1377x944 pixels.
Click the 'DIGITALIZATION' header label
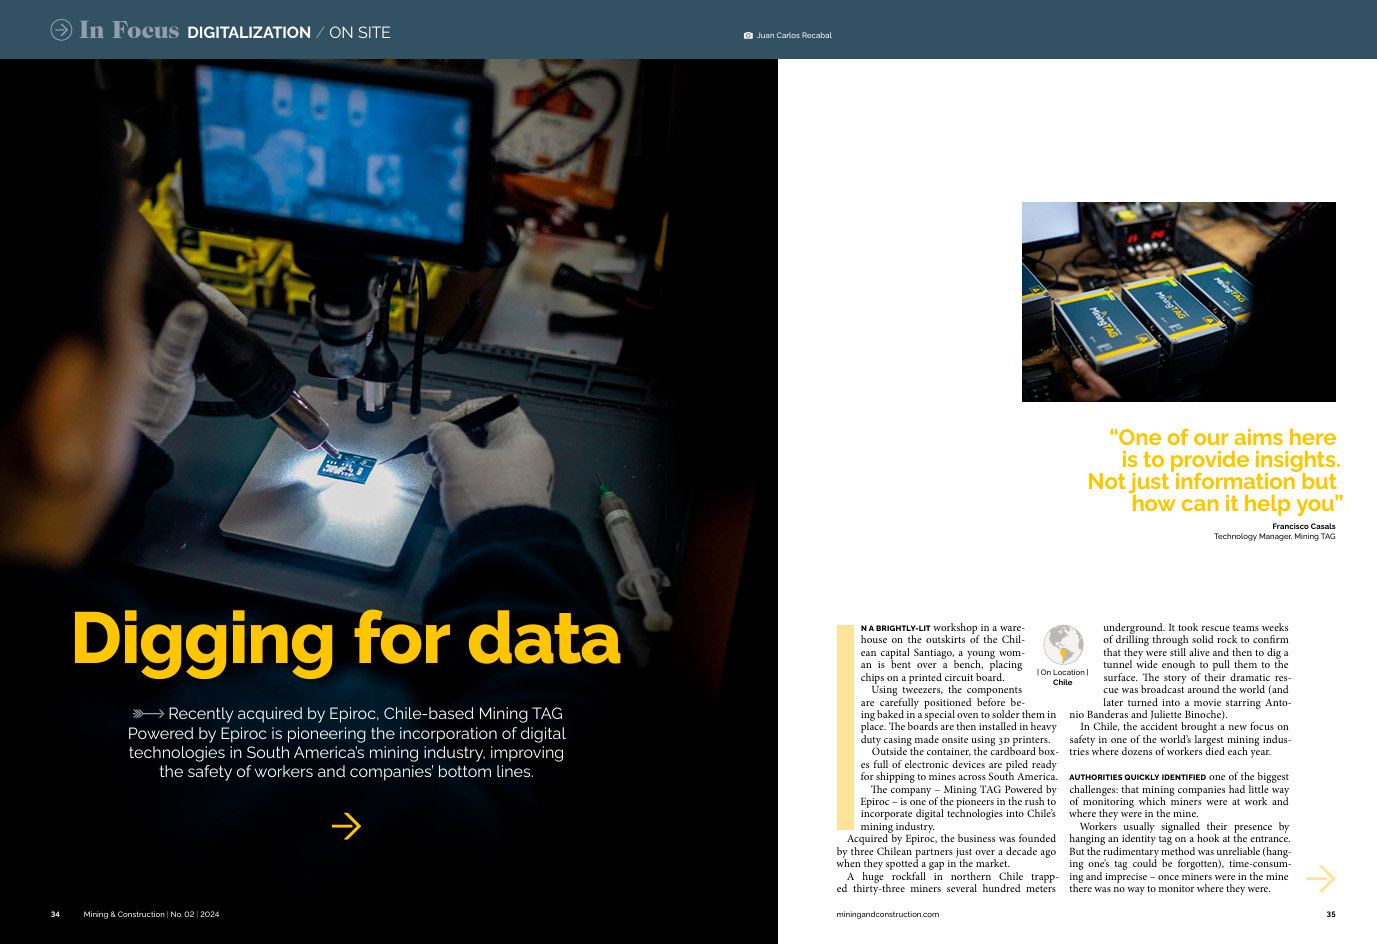[x=249, y=33]
